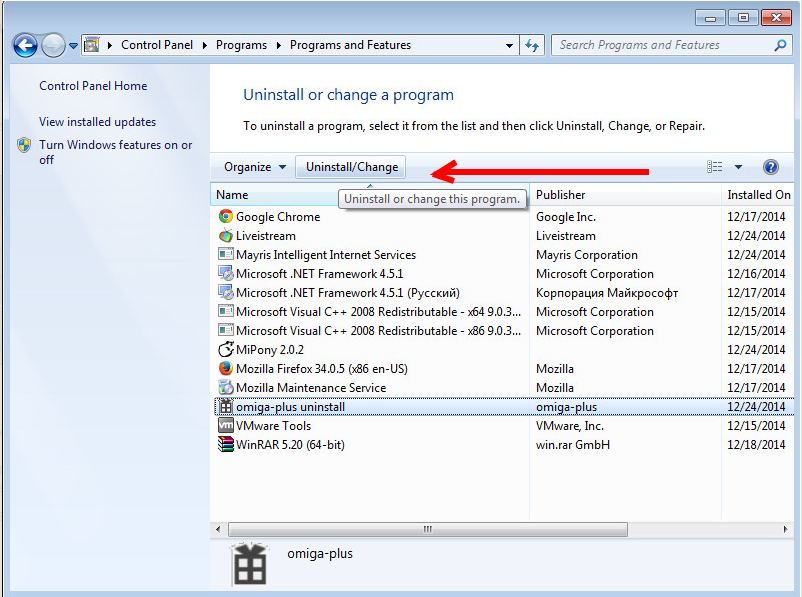Click the MiPony 2.0.2 icon

(x=226, y=350)
